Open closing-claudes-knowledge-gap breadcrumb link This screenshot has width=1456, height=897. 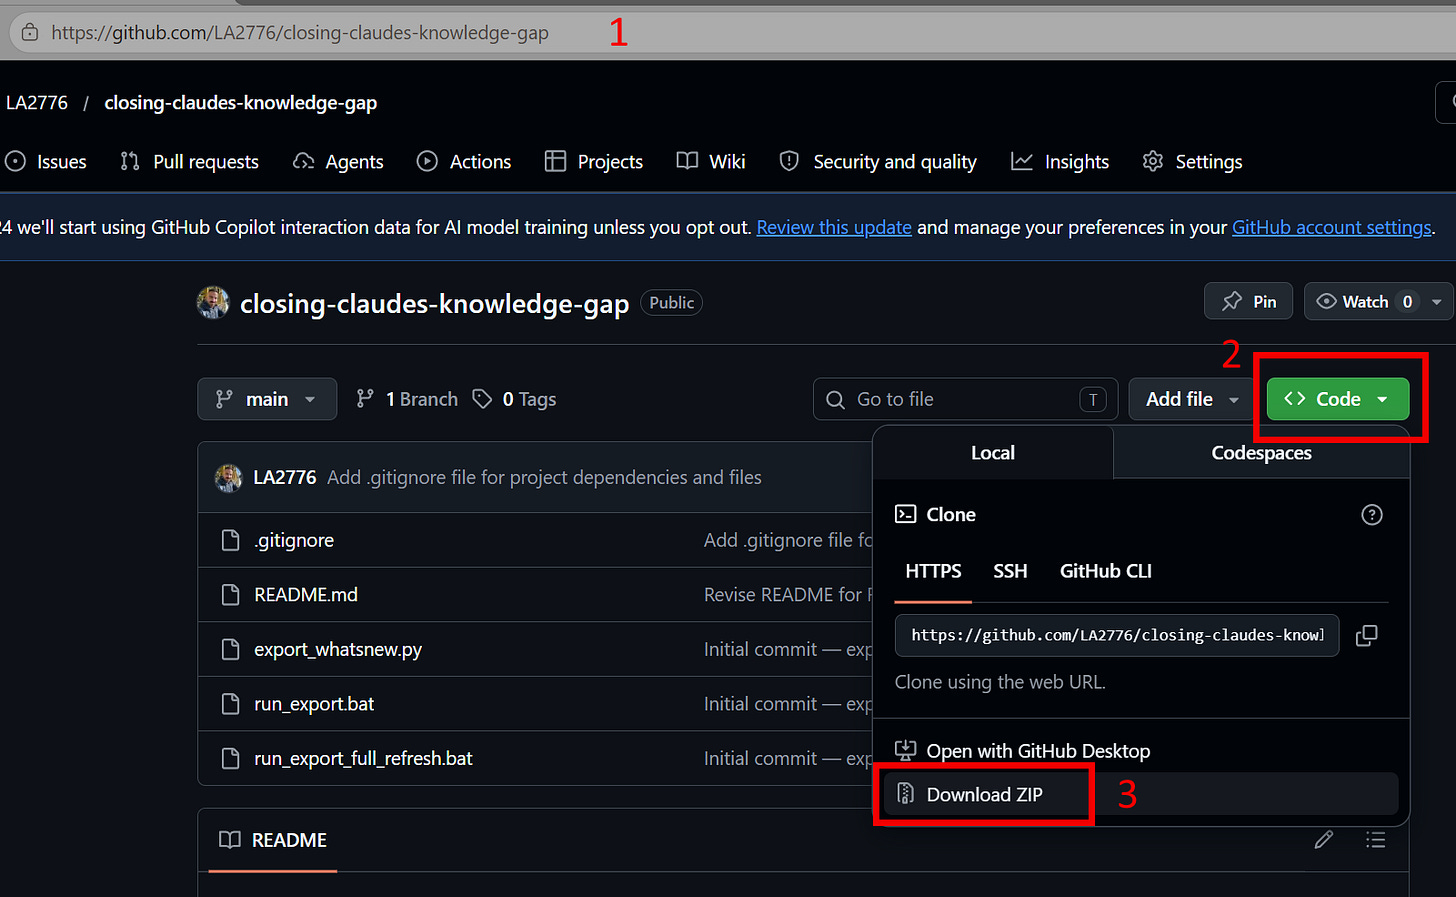[x=240, y=103]
